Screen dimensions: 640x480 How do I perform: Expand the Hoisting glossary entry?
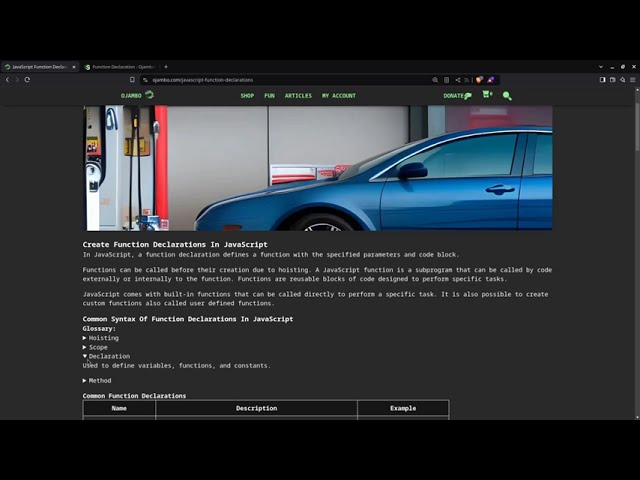101,338
